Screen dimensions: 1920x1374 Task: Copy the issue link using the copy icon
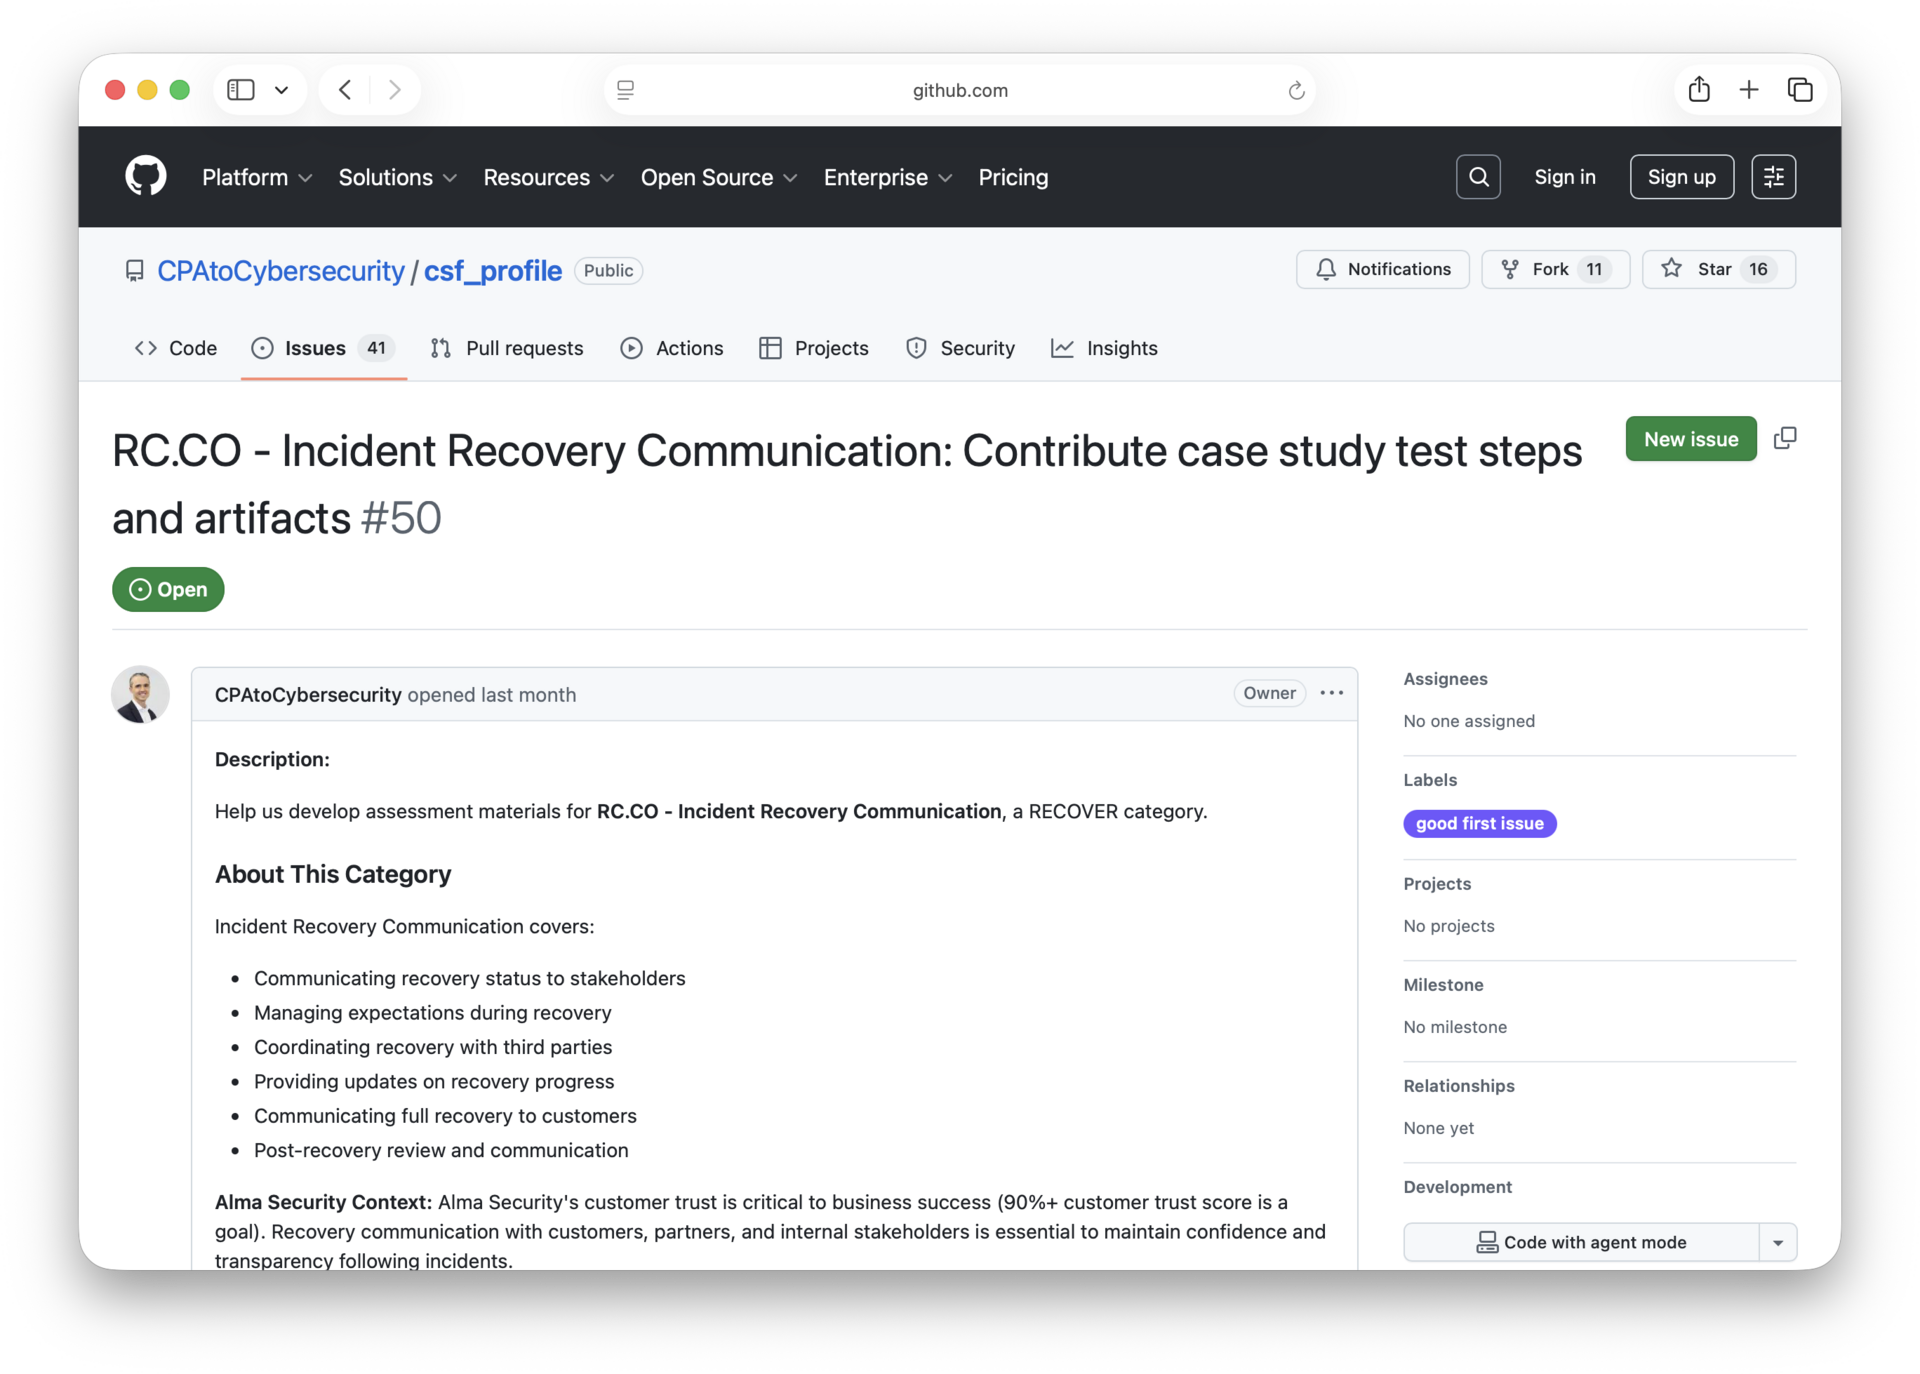point(1785,438)
